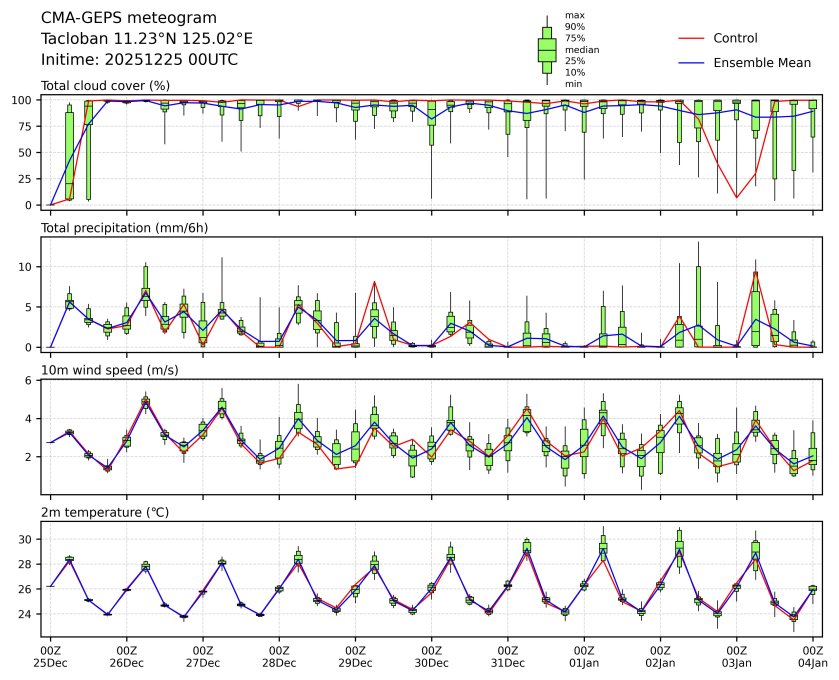Image resolution: width=839 pixels, height=680 pixels.
Task: Click the '00Z 30Dec' x-axis tick label
Action: point(431,656)
